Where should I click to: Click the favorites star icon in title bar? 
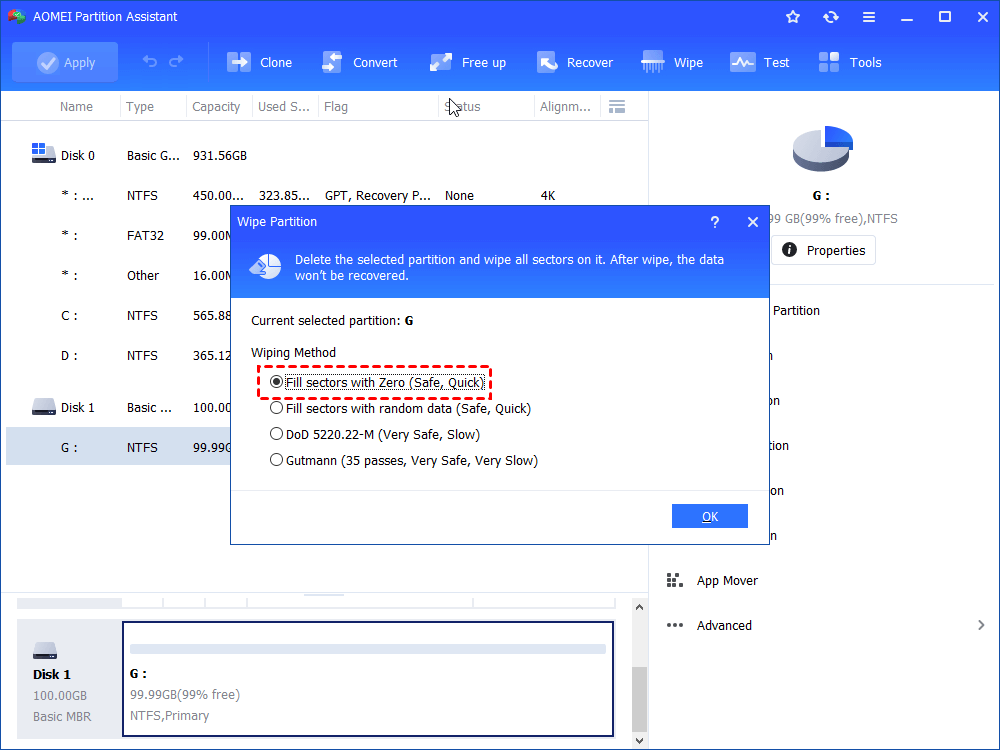click(x=793, y=17)
